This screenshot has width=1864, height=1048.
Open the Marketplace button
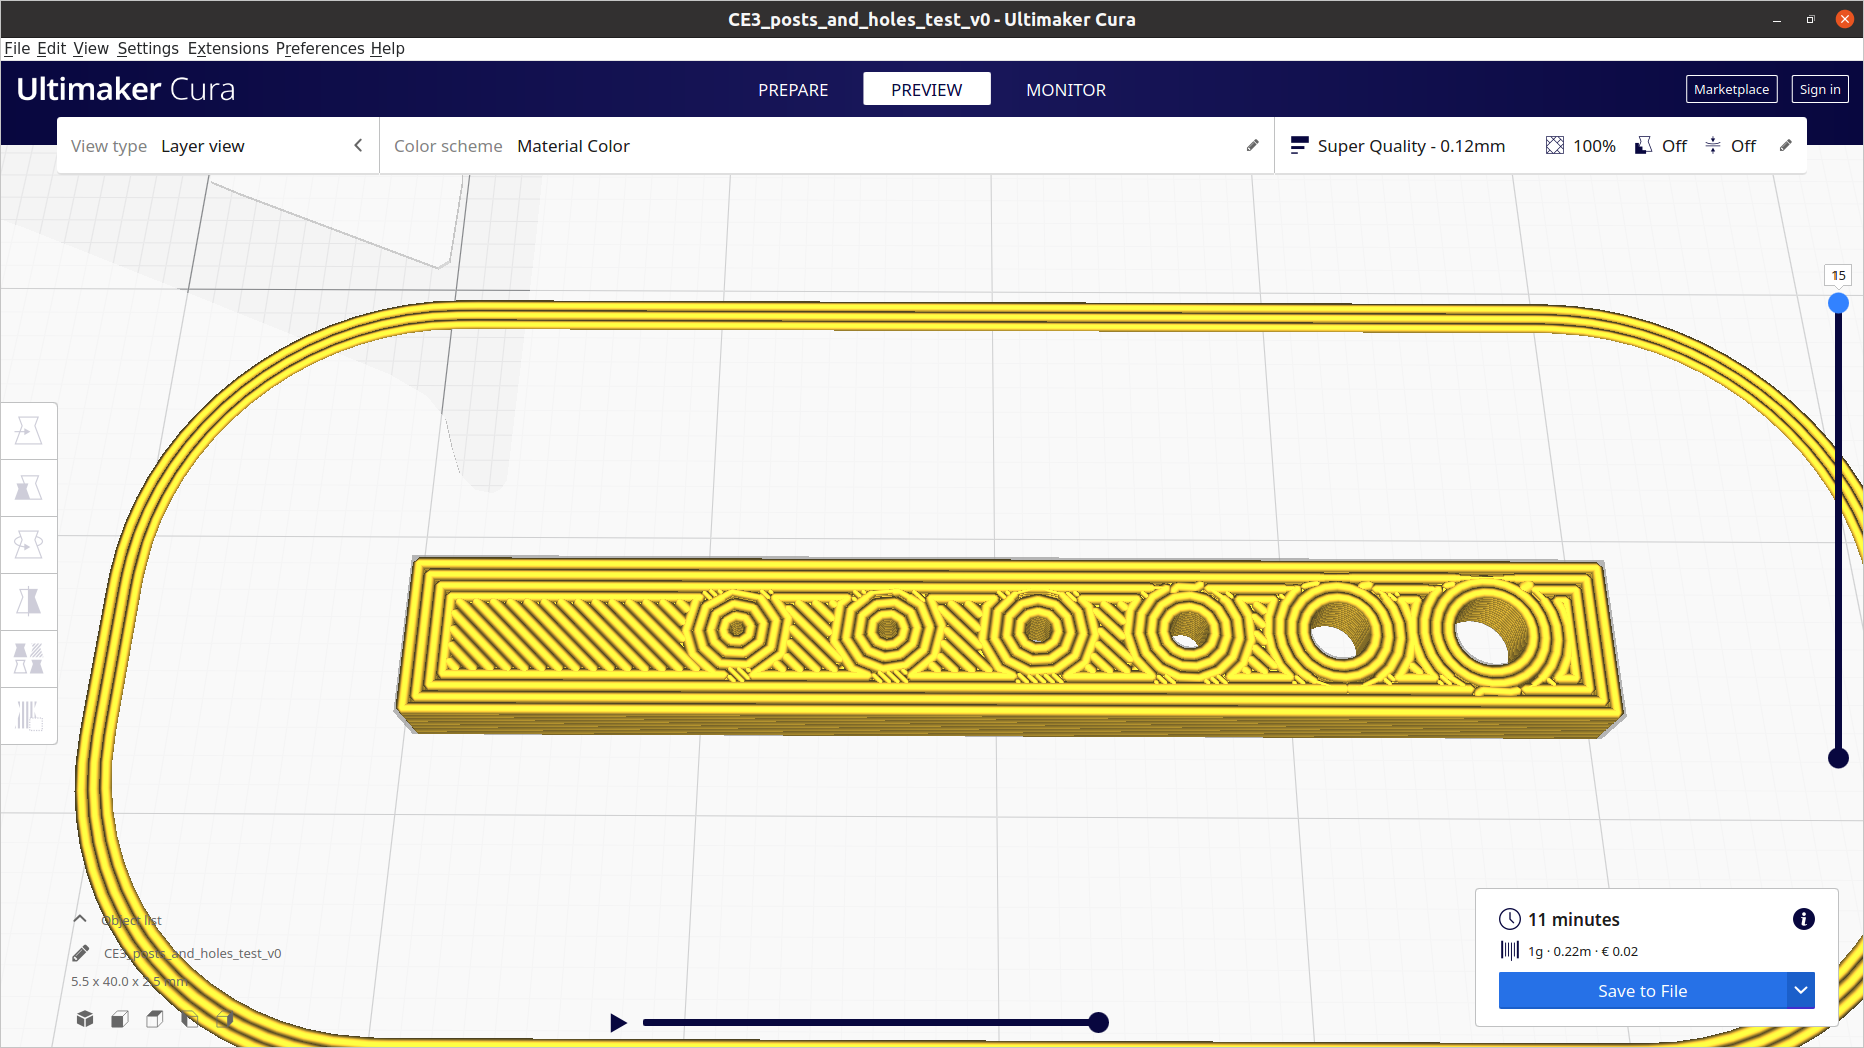click(1731, 89)
